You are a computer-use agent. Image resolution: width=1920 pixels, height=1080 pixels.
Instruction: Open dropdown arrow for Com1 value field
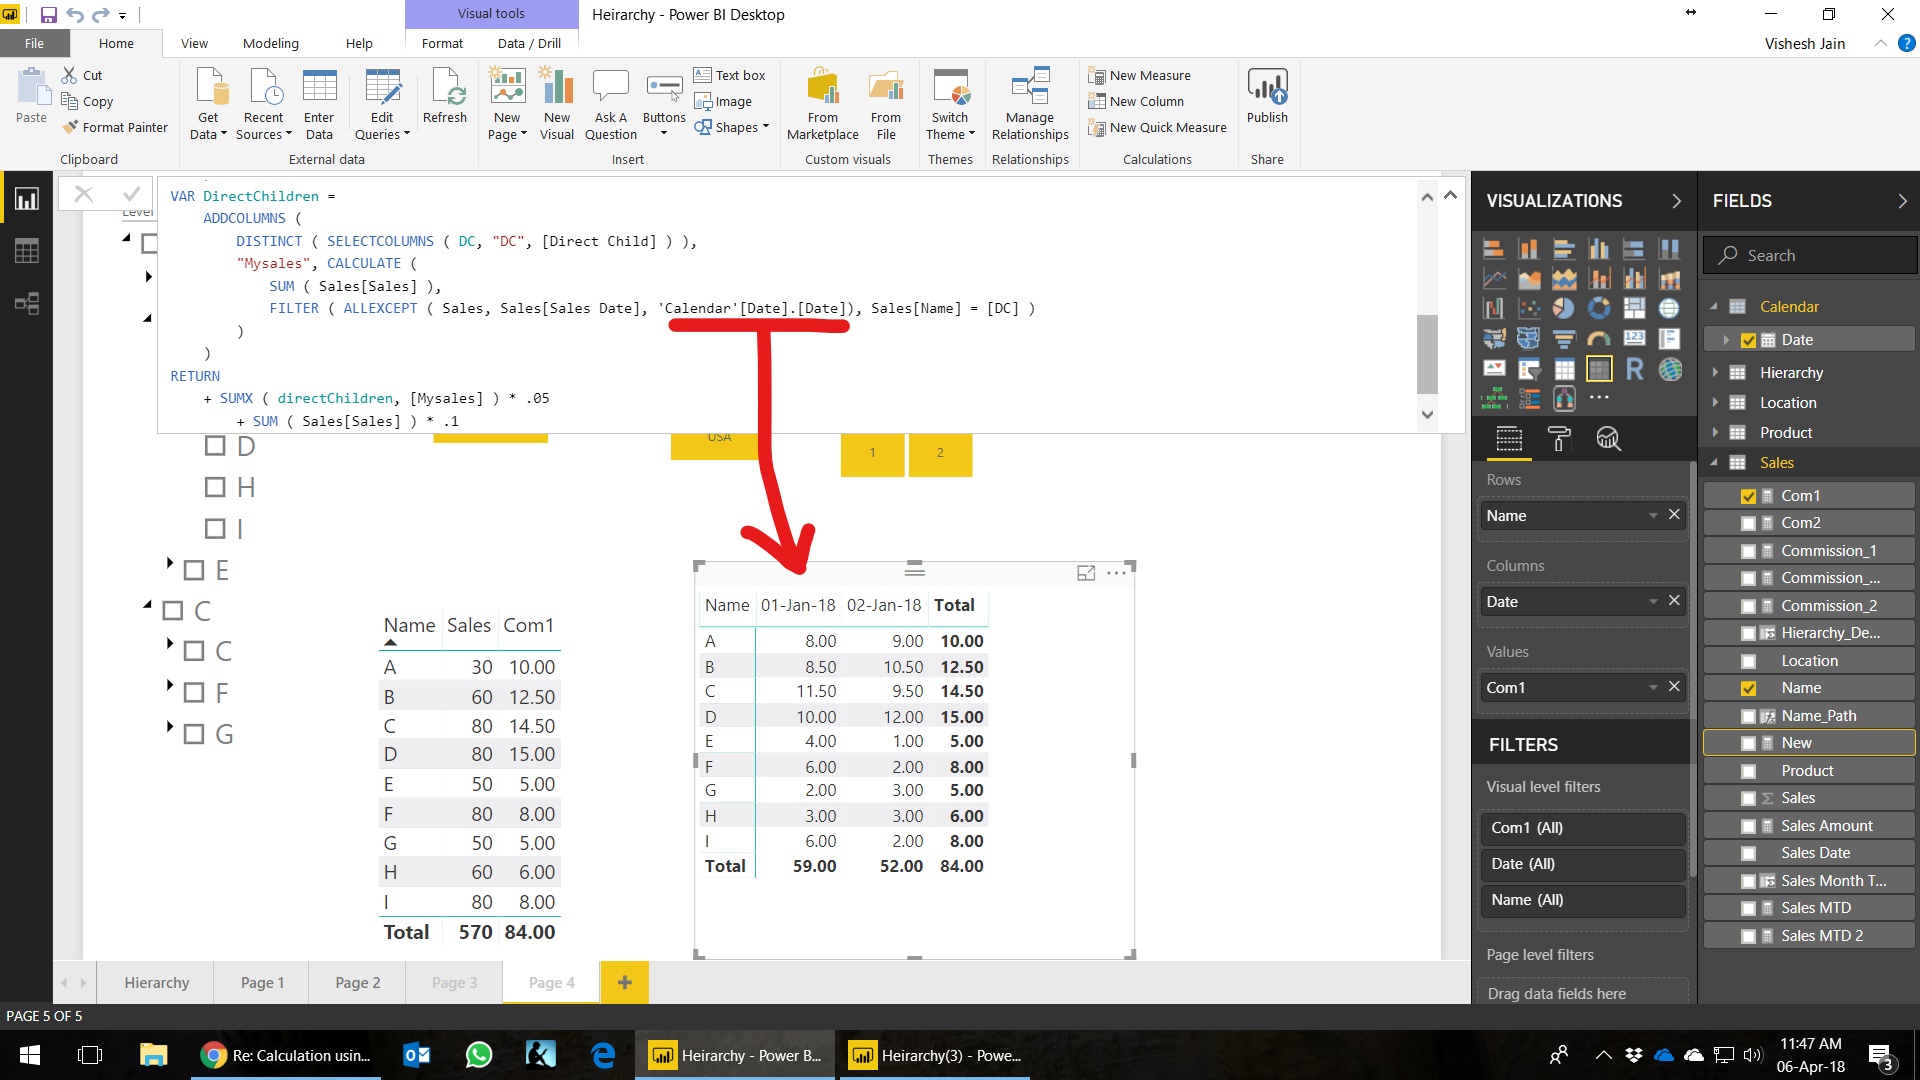coord(1653,688)
